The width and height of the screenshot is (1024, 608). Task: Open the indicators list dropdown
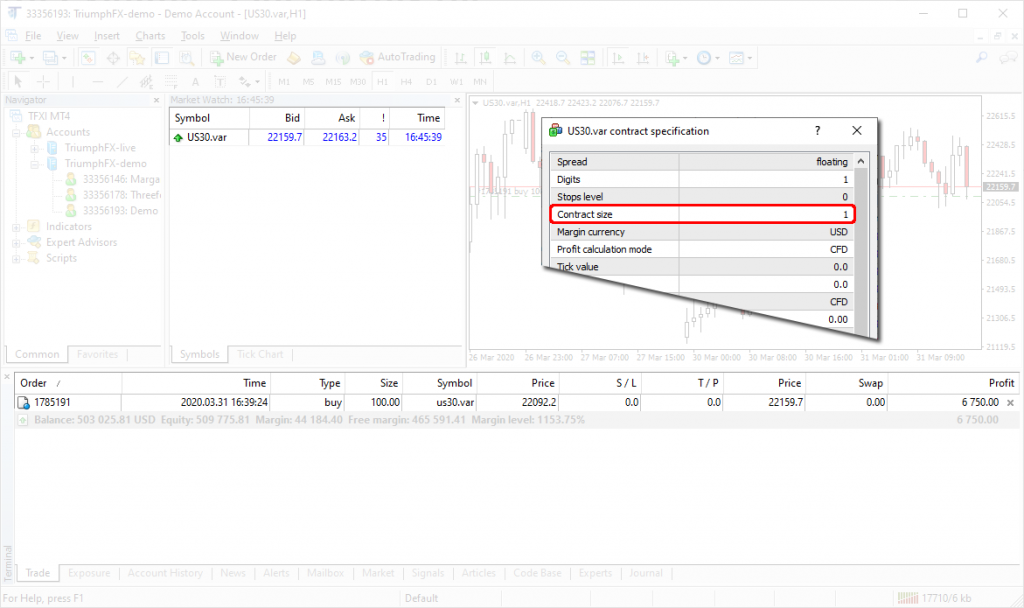(676, 58)
